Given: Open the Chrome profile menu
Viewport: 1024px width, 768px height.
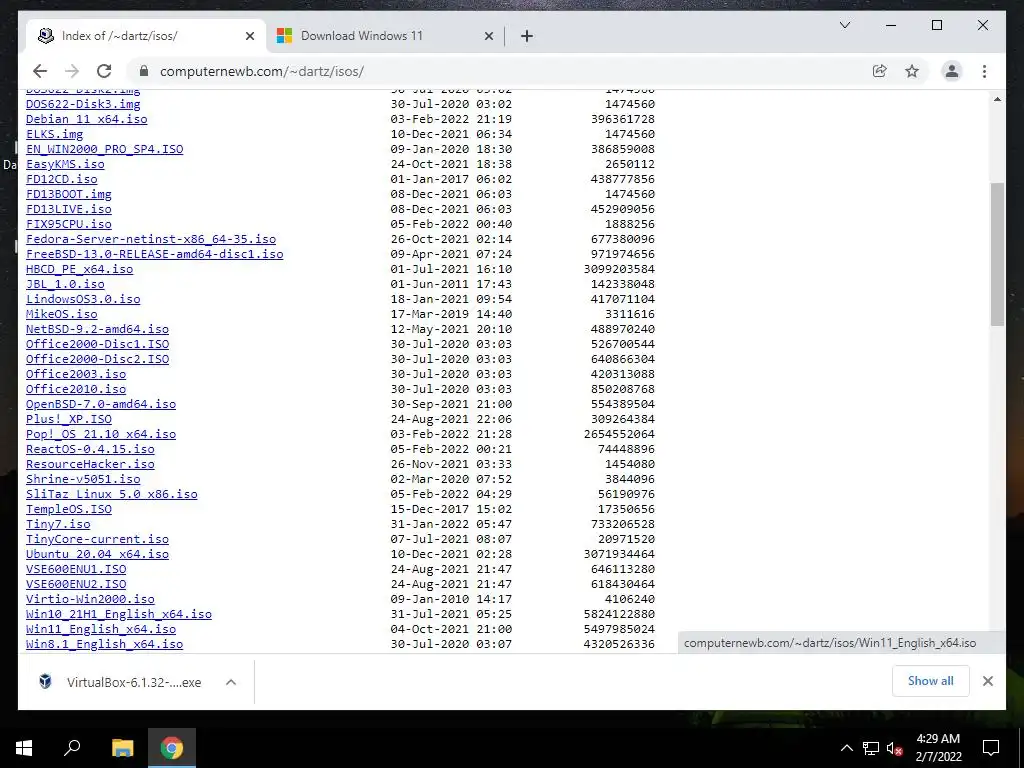Looking at the screenshot, I should pyautogui.click(x=952, y=71).
